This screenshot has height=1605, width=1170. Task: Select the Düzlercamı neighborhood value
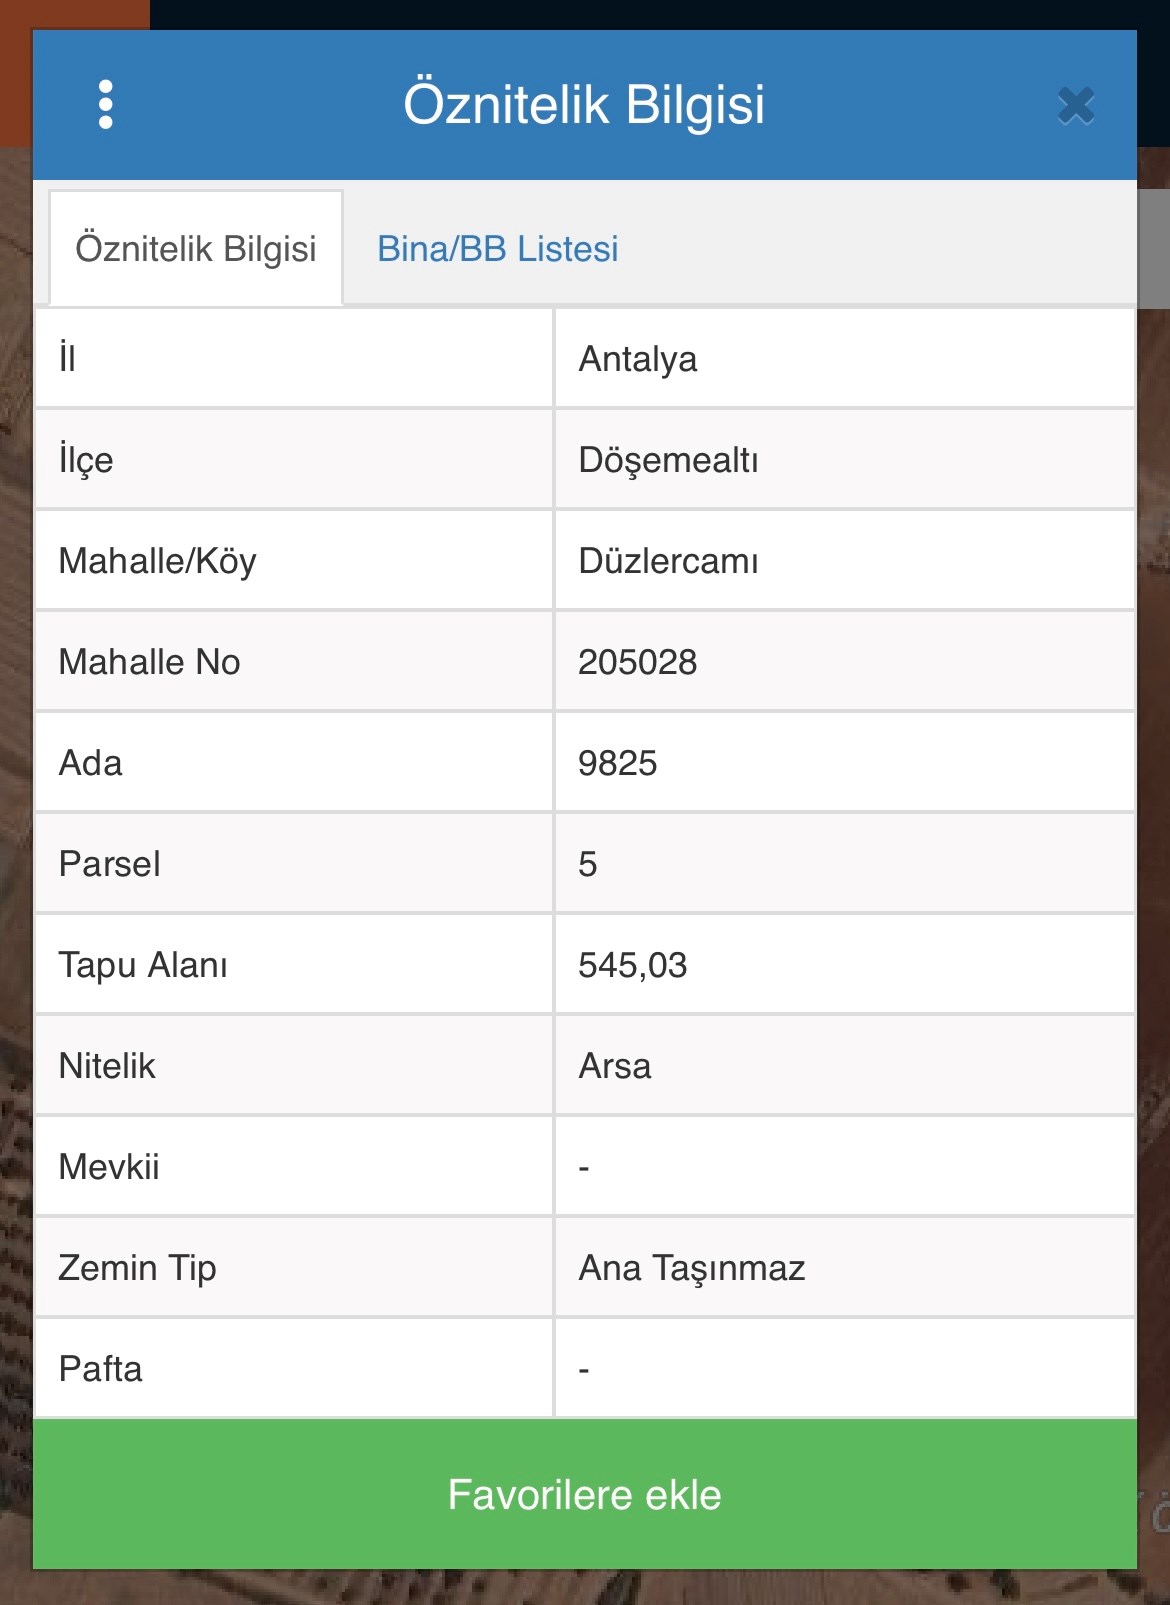(668, 561)
